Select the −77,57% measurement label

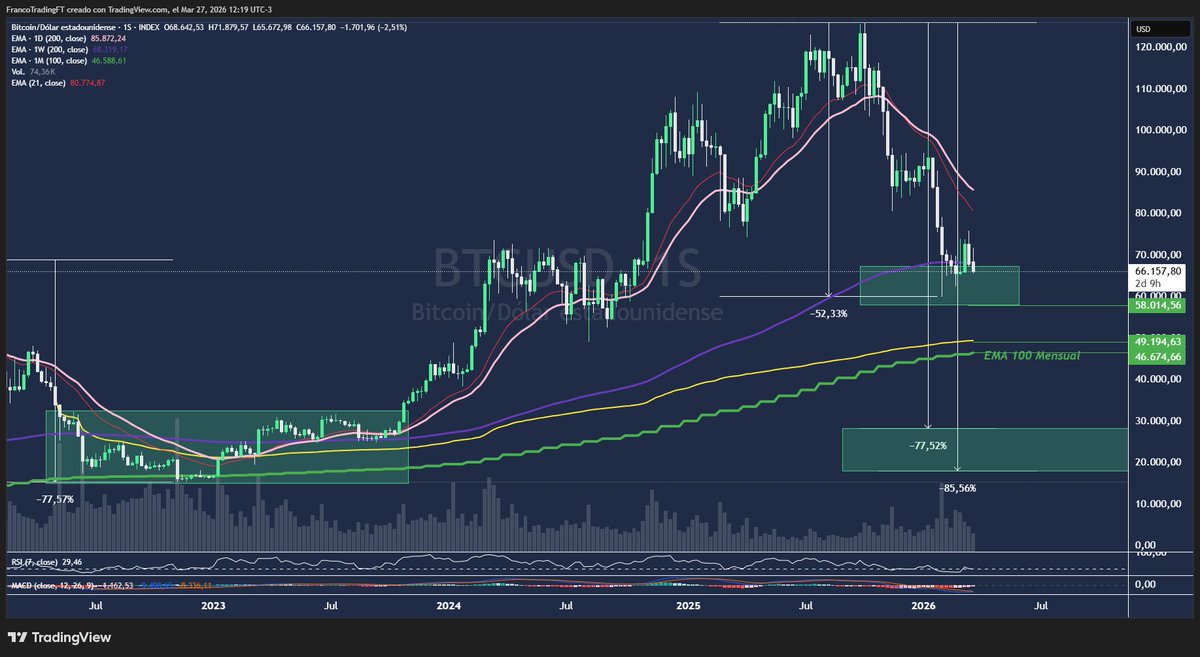[53, 498]
